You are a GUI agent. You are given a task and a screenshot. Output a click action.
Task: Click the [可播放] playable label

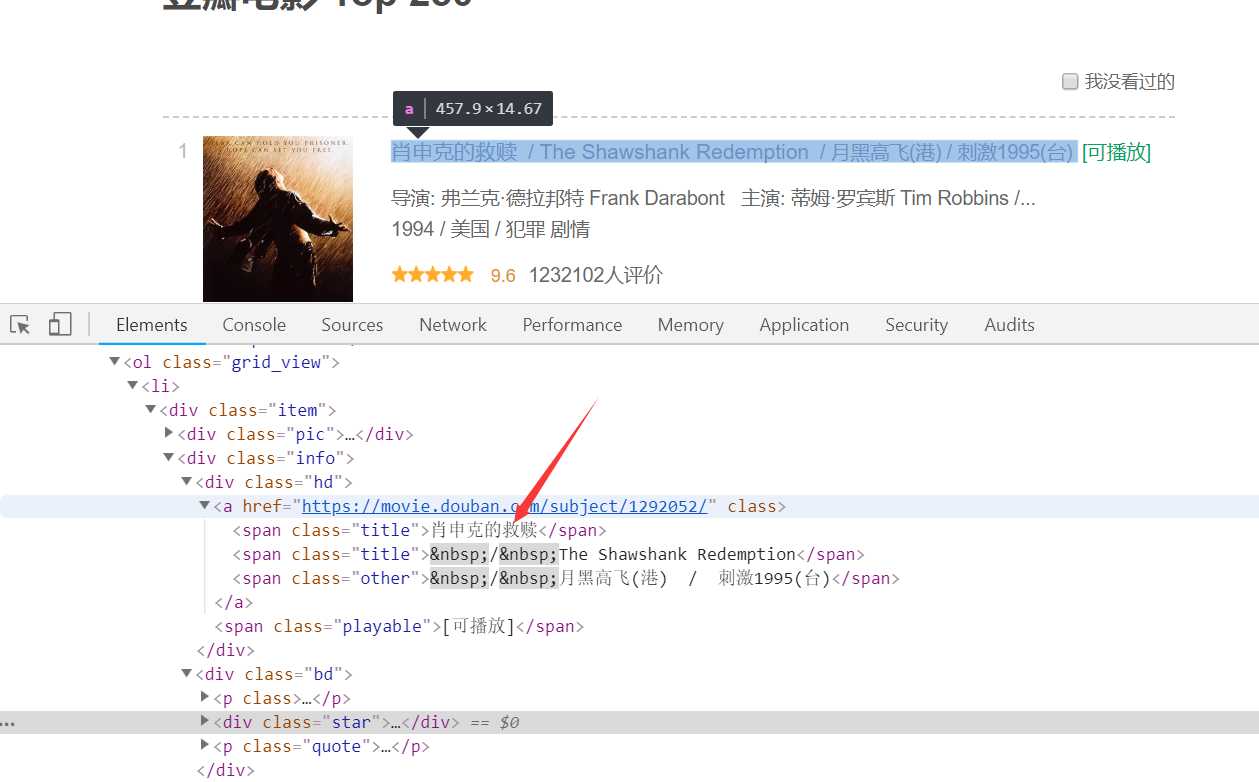1116,152
